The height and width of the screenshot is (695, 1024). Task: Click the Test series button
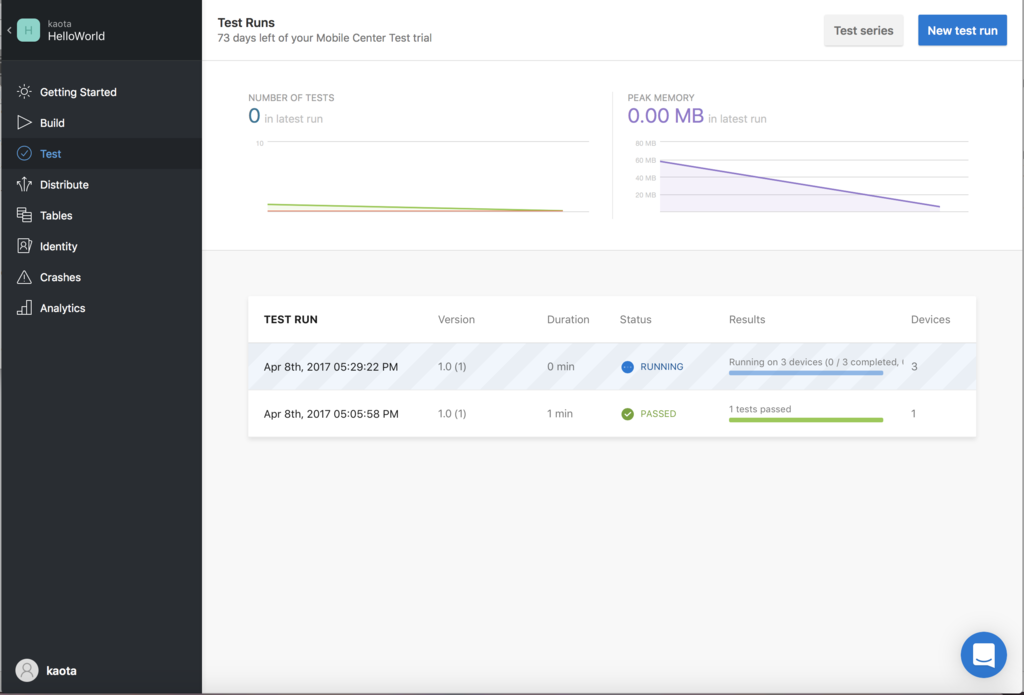click(863, 30)
